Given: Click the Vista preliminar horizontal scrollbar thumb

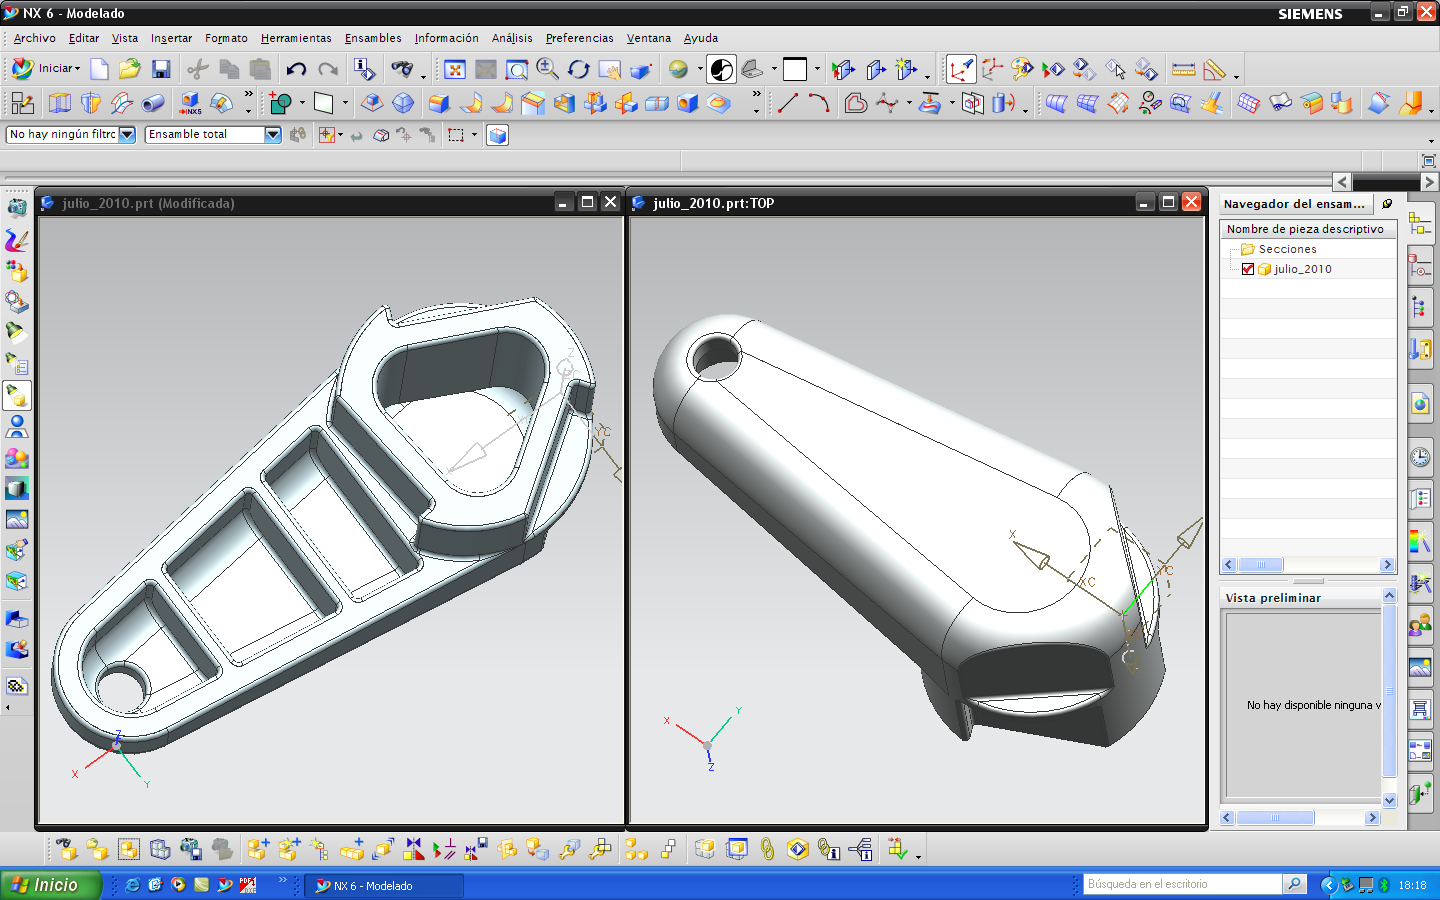Looking at the screenshot, I should click(1276, 818).
